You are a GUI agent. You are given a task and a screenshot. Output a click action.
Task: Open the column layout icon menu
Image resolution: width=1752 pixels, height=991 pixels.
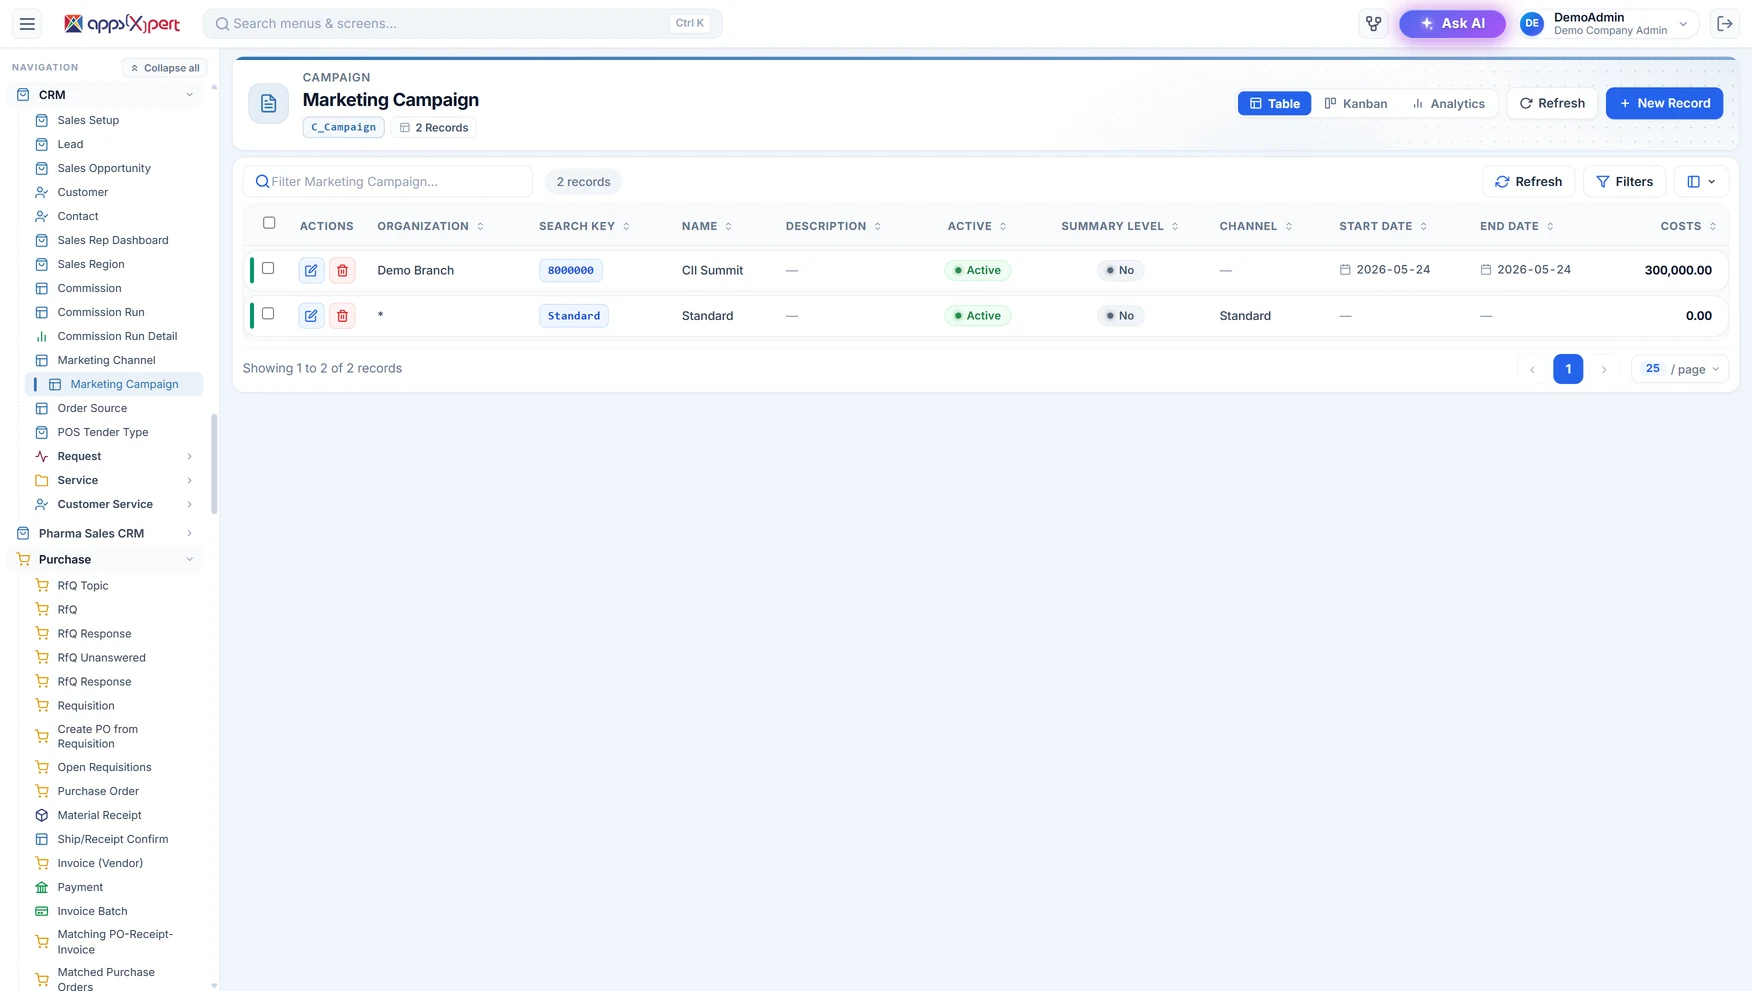click(x=1701, y=182)
